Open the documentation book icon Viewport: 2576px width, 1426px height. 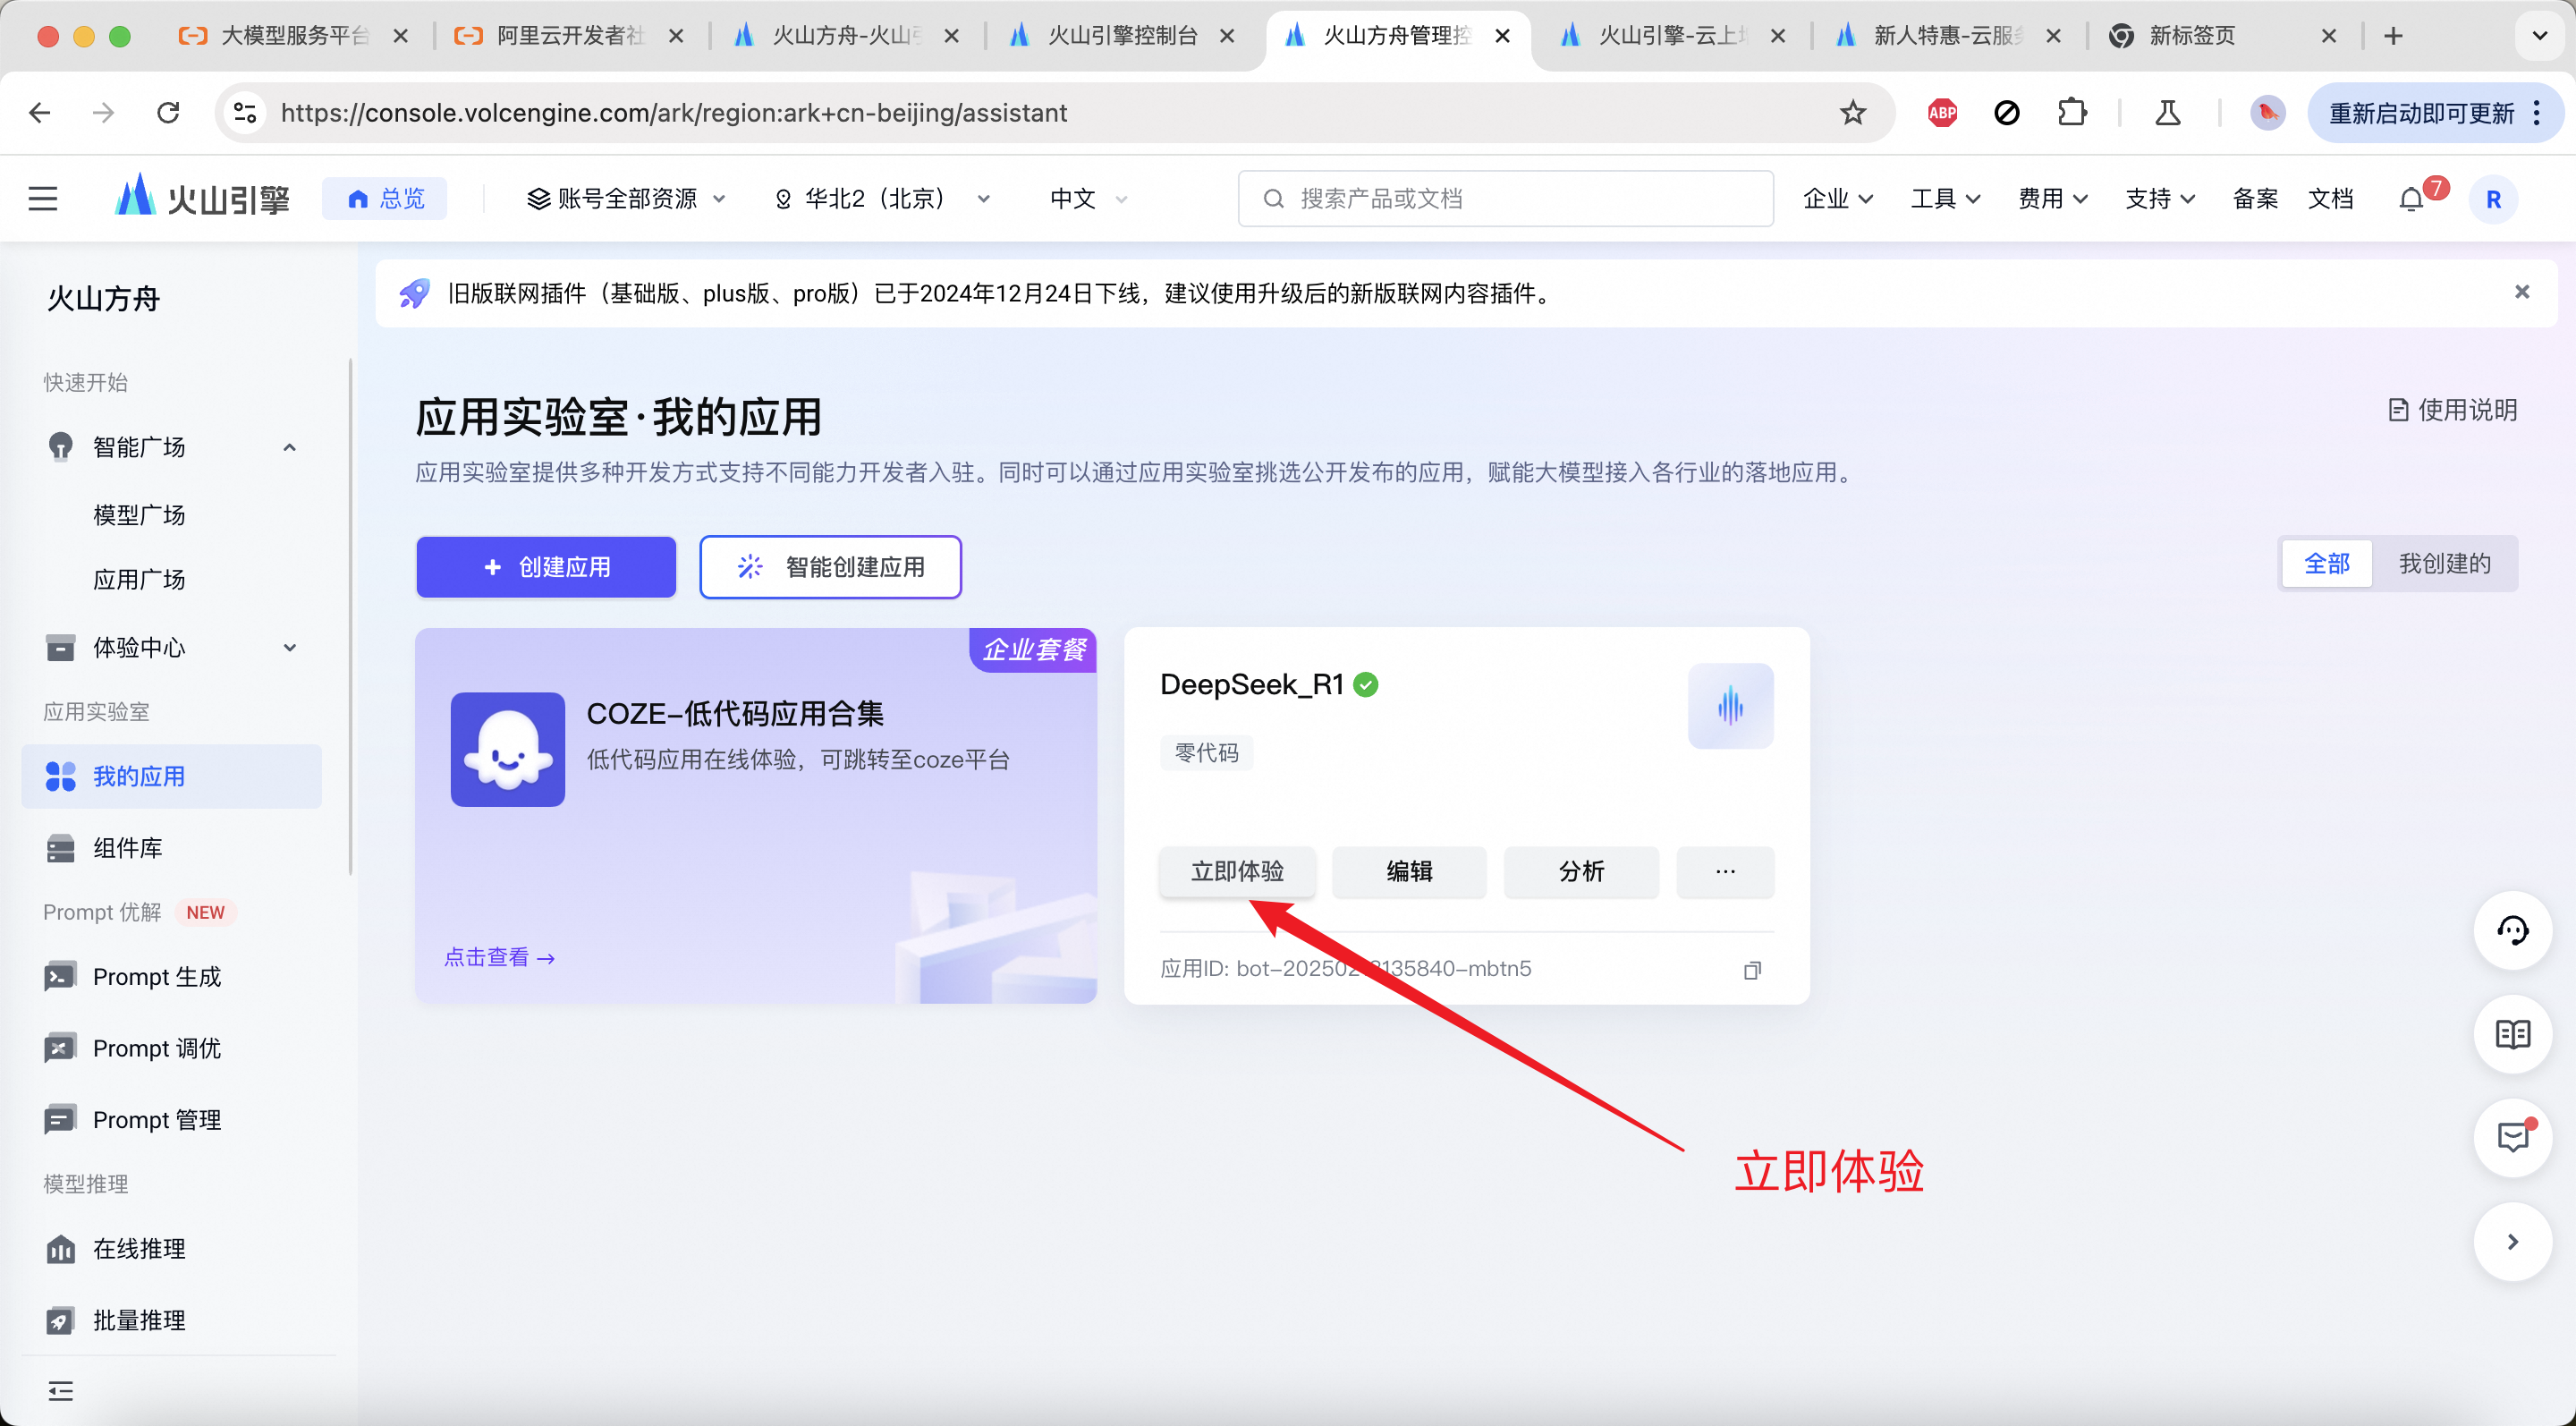point(2512,1034)
